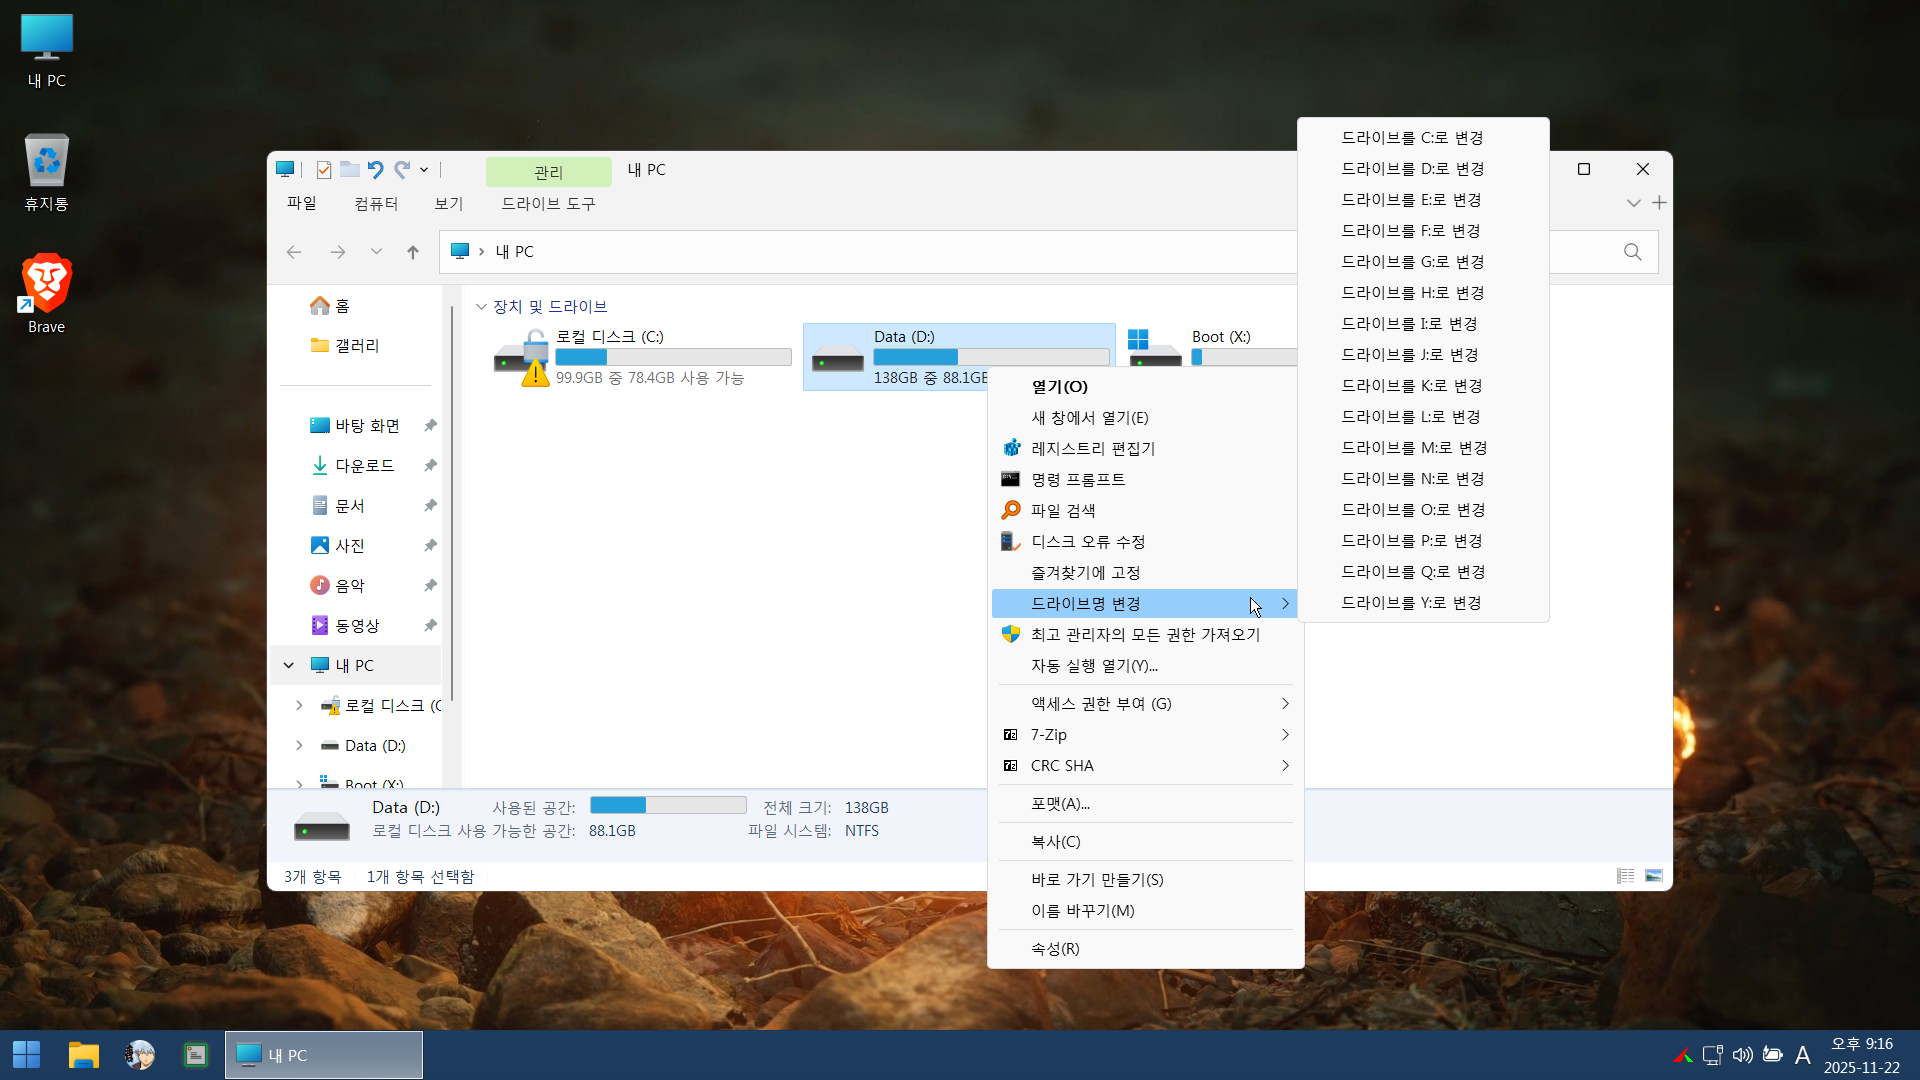The width and height of the screenshot is (1920, 1080).
Task: Open the File Explorer taskbar icon
Action: pos(83,1055)
